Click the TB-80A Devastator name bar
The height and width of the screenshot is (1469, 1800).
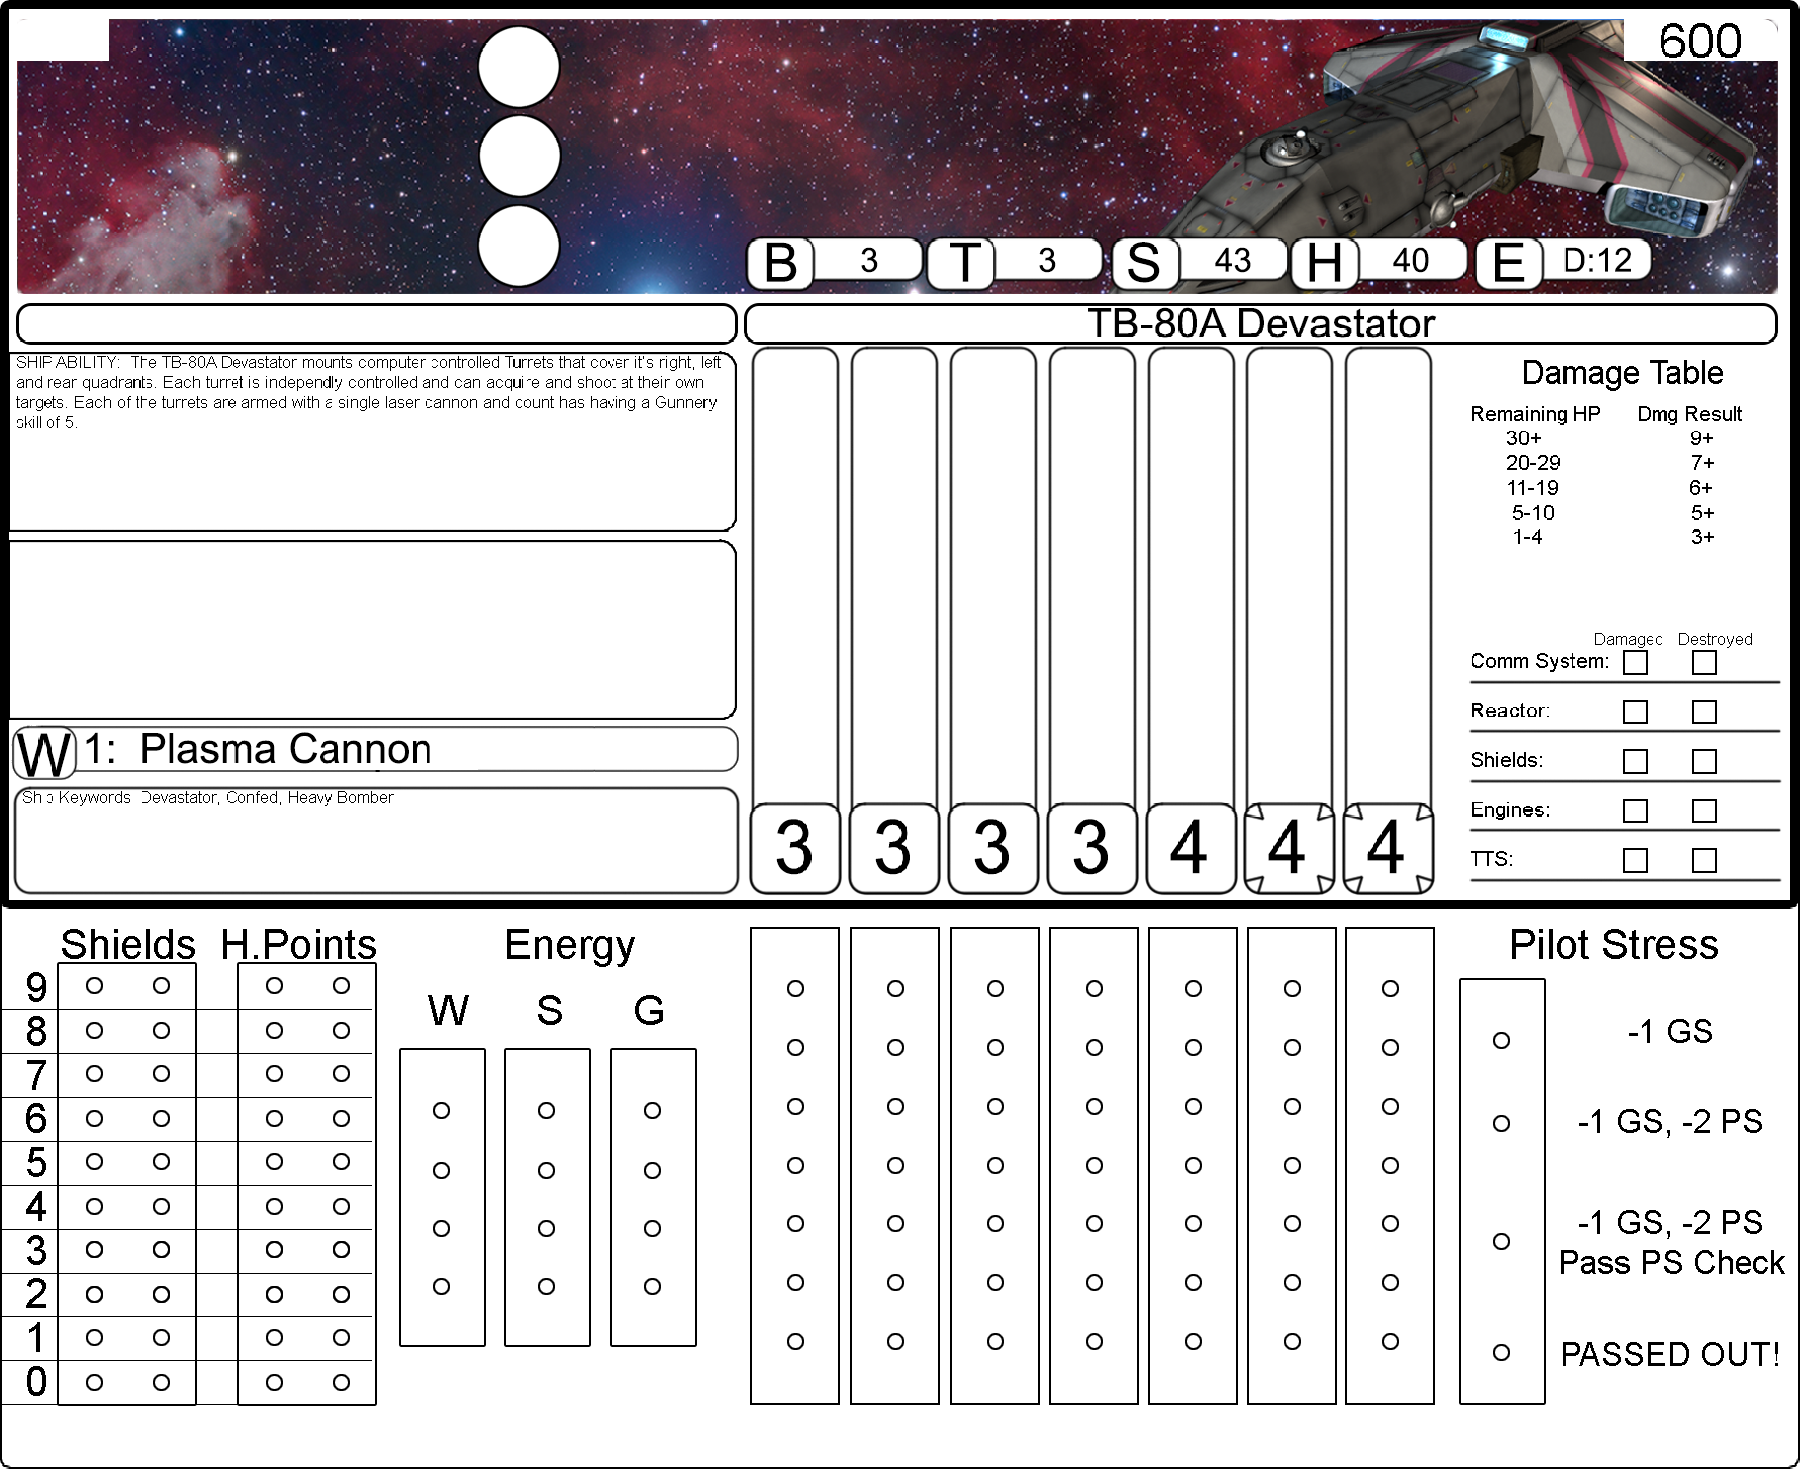click(x=1260, y=324)
